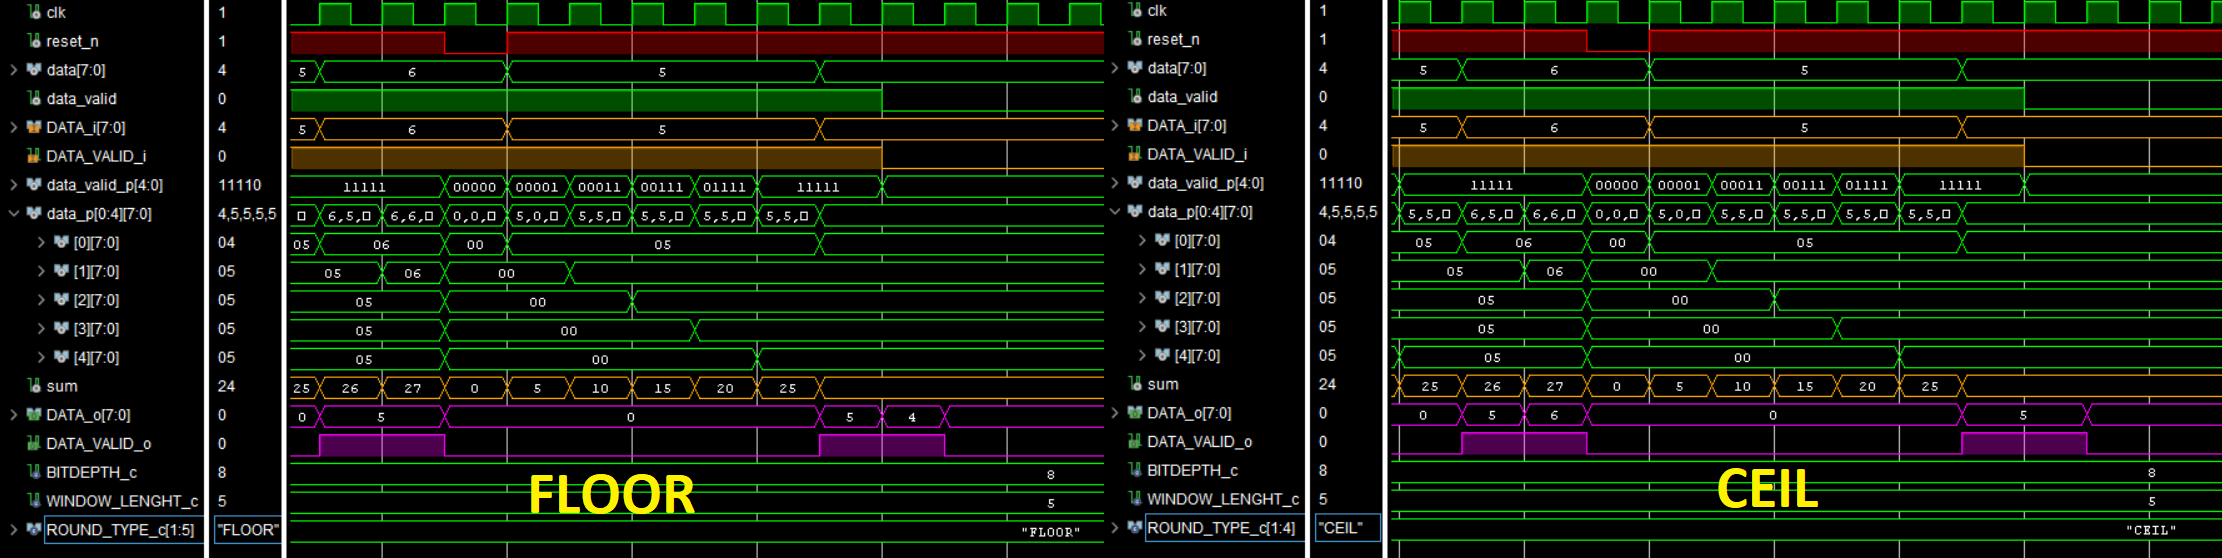Click the clk signal icon in FLOOR panel

coord(35,12)
